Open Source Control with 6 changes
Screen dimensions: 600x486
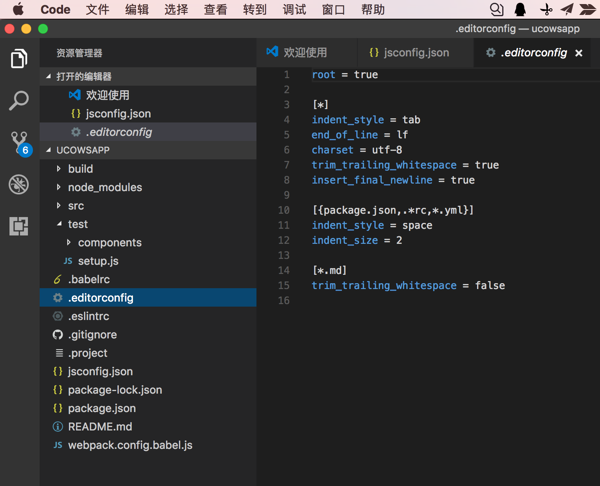tap(19, 143)
